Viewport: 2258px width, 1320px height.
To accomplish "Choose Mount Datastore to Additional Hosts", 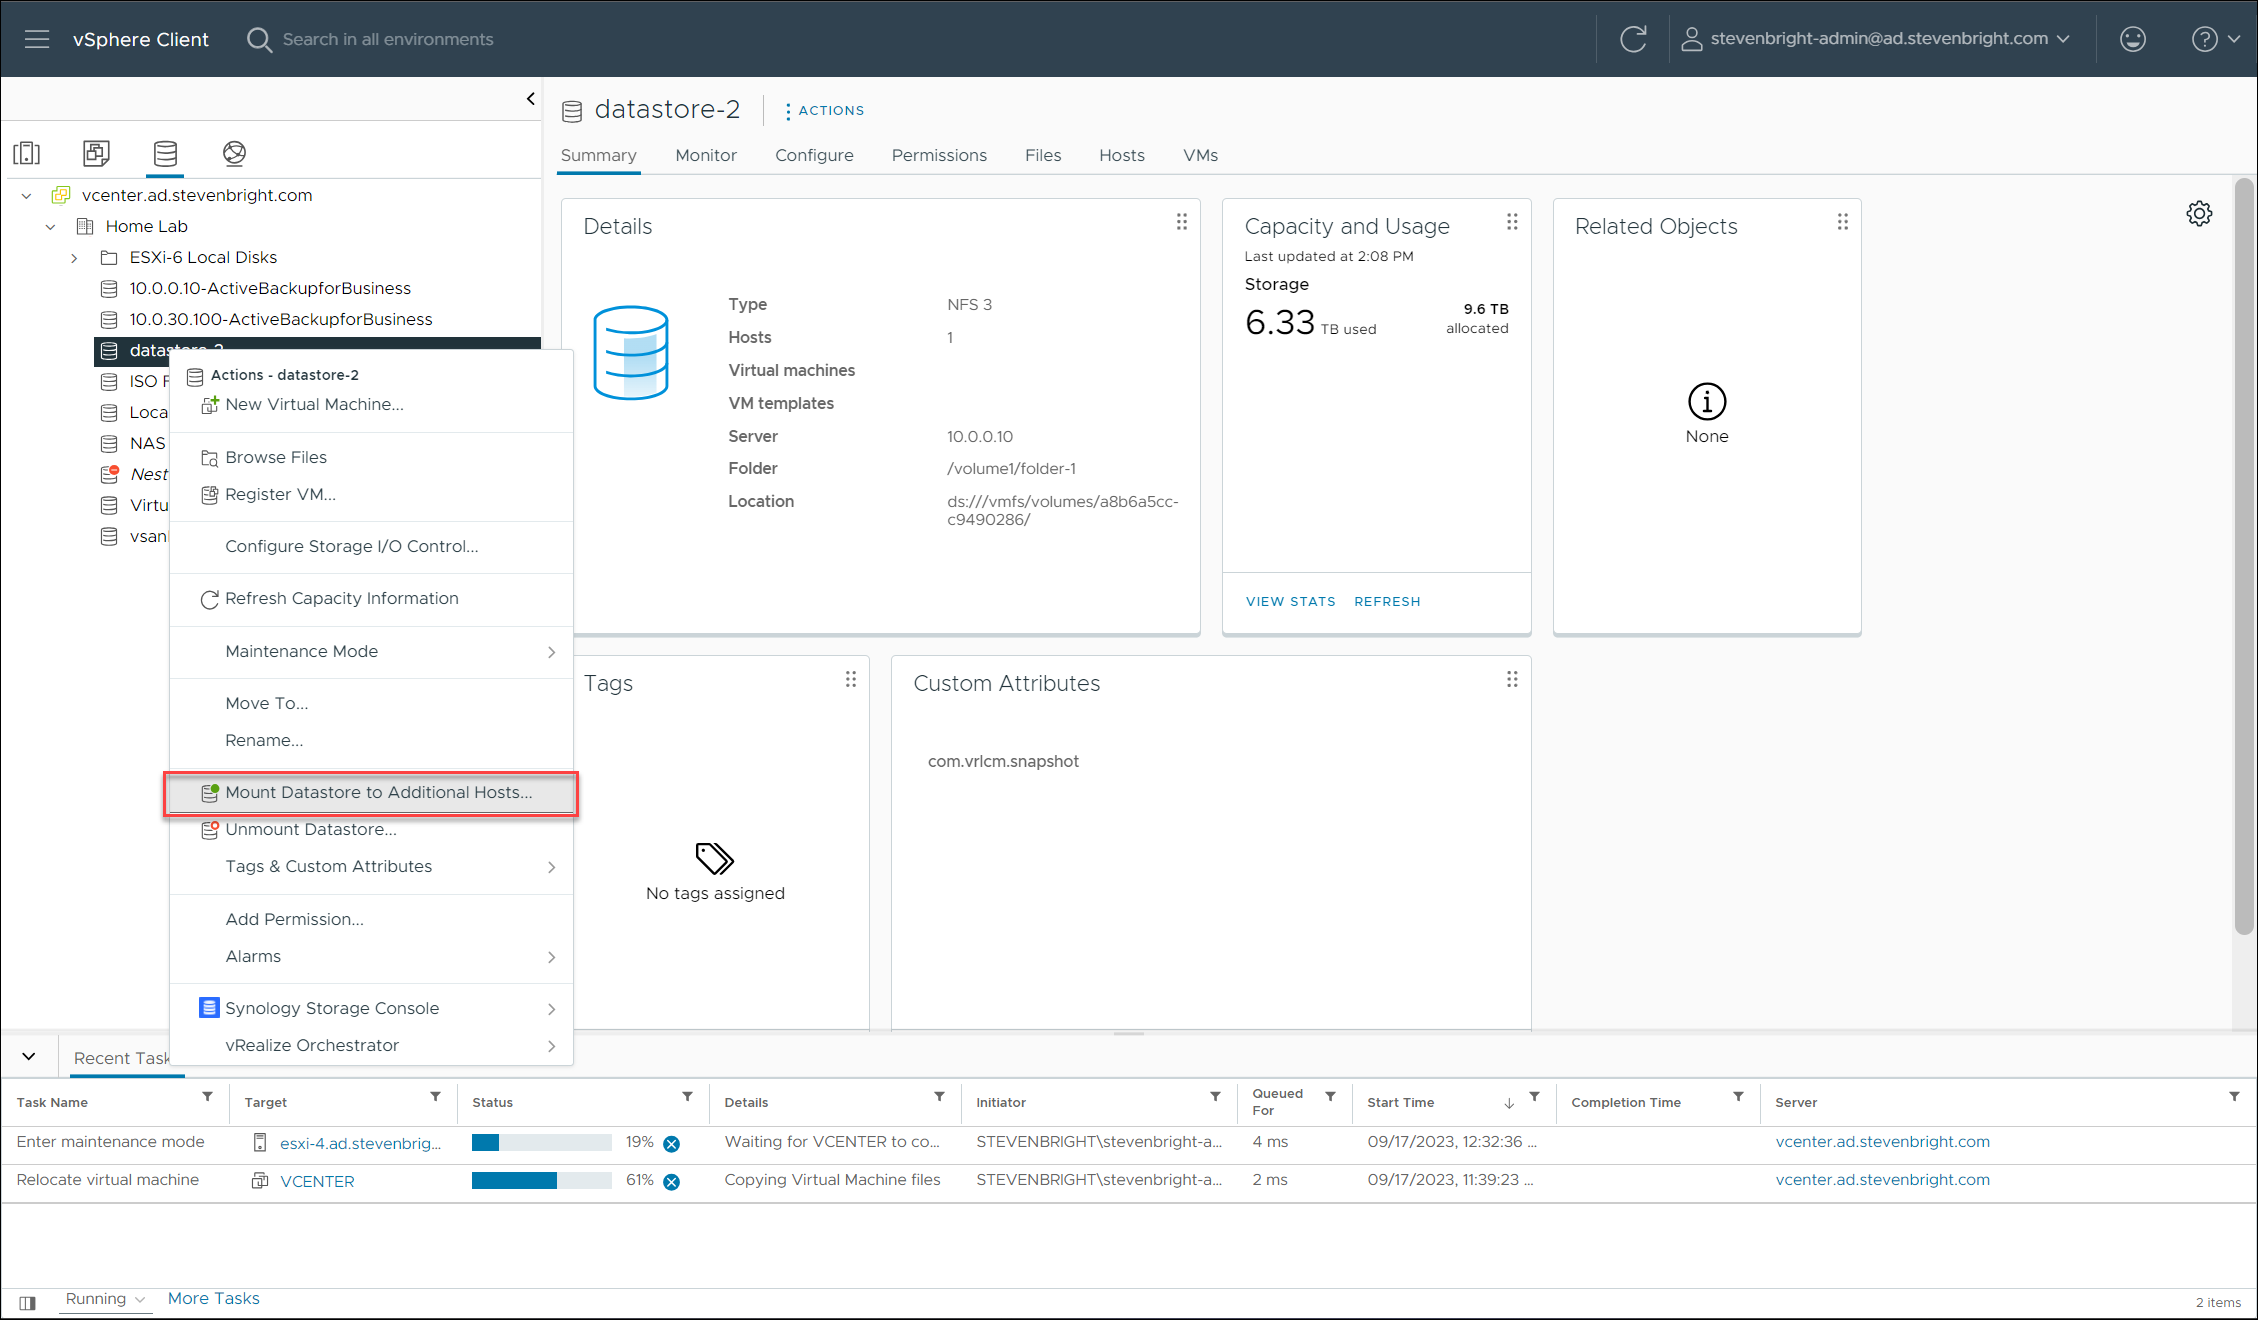I will [378, 792].
